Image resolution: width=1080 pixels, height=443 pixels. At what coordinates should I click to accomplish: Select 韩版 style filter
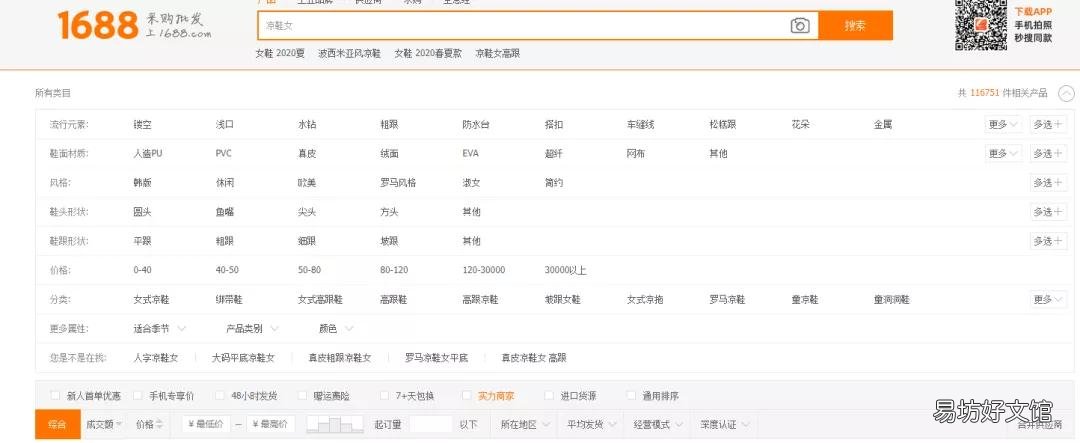click(143, 183)
